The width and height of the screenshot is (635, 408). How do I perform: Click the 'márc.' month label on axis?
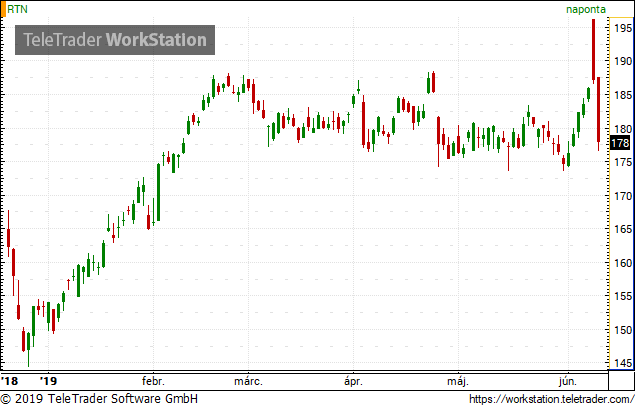(x=249, y=381)
